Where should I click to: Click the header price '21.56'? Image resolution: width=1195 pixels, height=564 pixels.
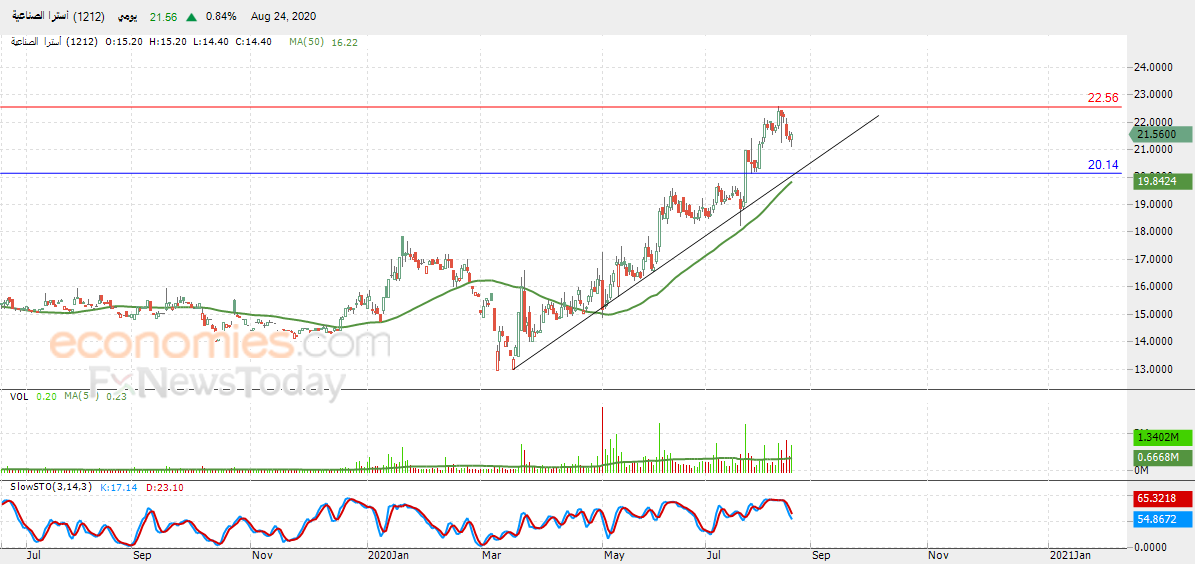(164, 17)
